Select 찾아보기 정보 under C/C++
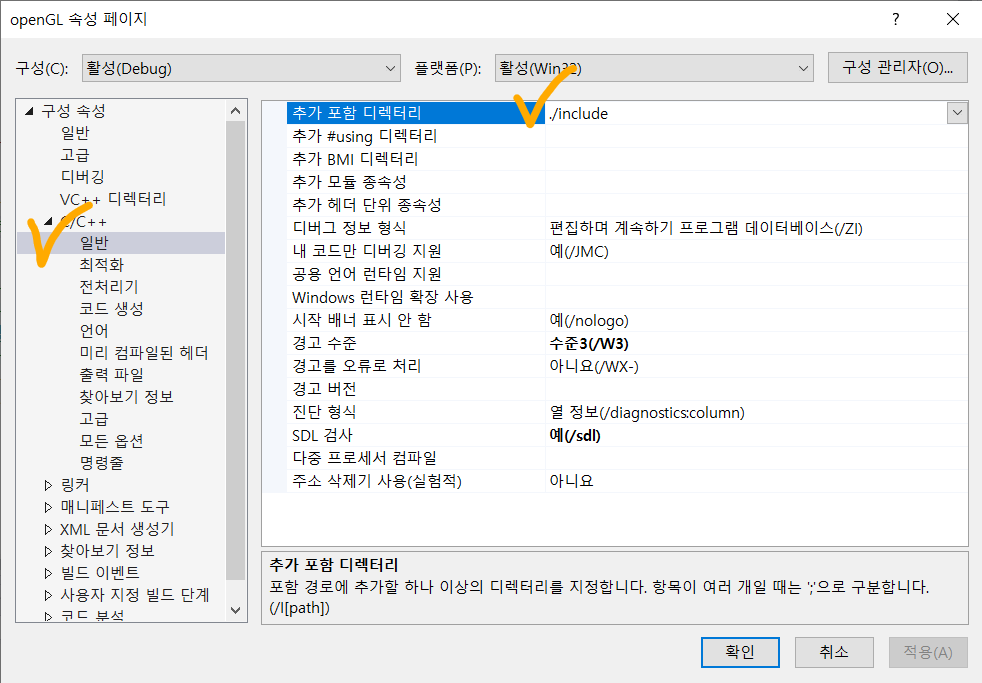This screenshot has height=683, width=982. click(x=127, y=397)
